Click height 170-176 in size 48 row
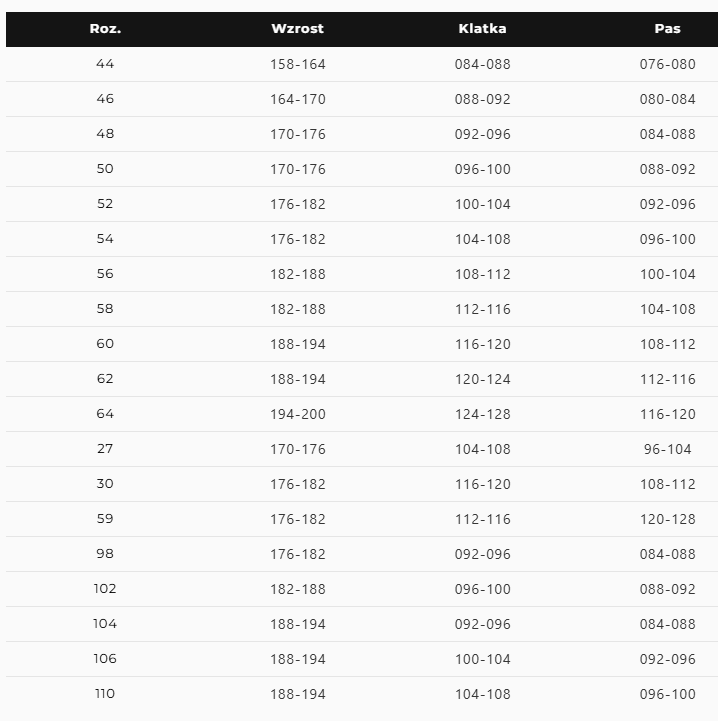This screenshot has height=721, width=718. 298,134
